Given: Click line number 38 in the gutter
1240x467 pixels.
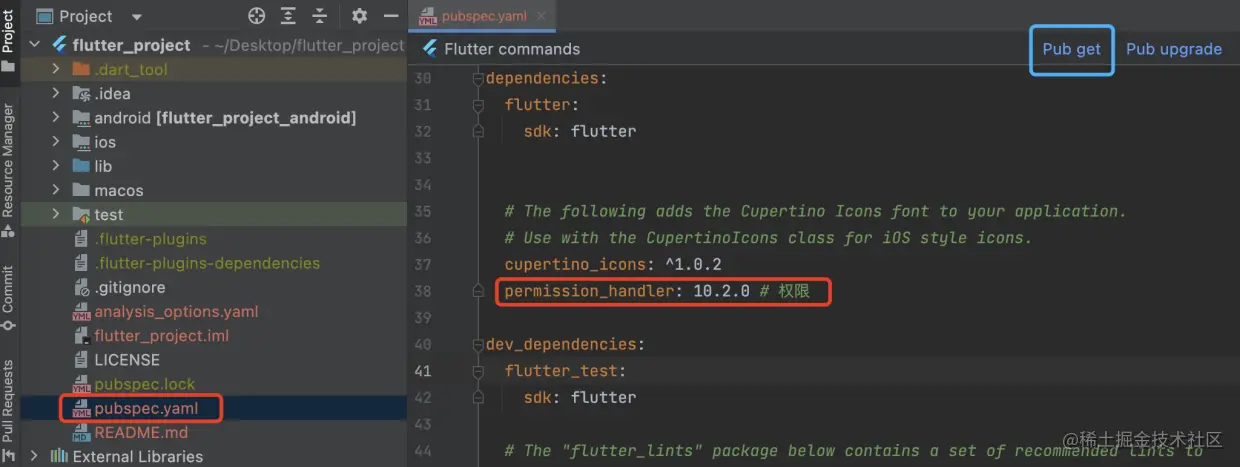Looking at the screenshot, I should pos(422,291).
